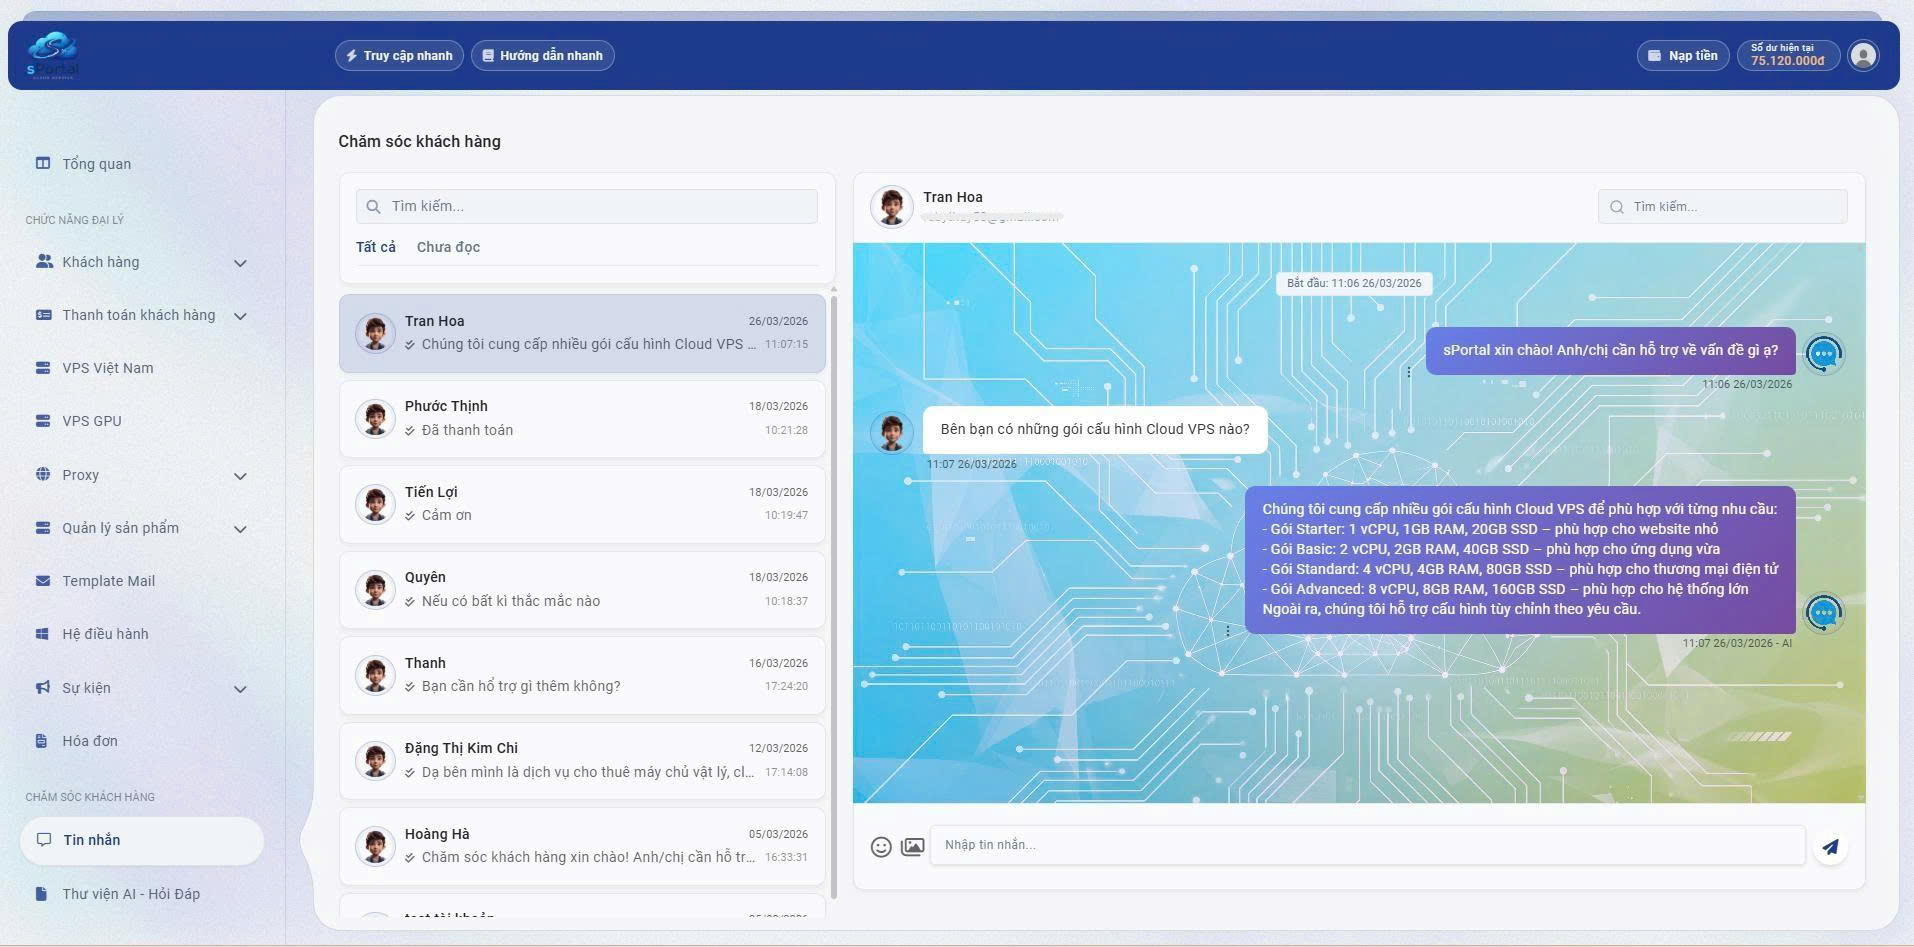Open conversation with Tiến Lợi
The image size is (1914, 947).
[582, 504]
